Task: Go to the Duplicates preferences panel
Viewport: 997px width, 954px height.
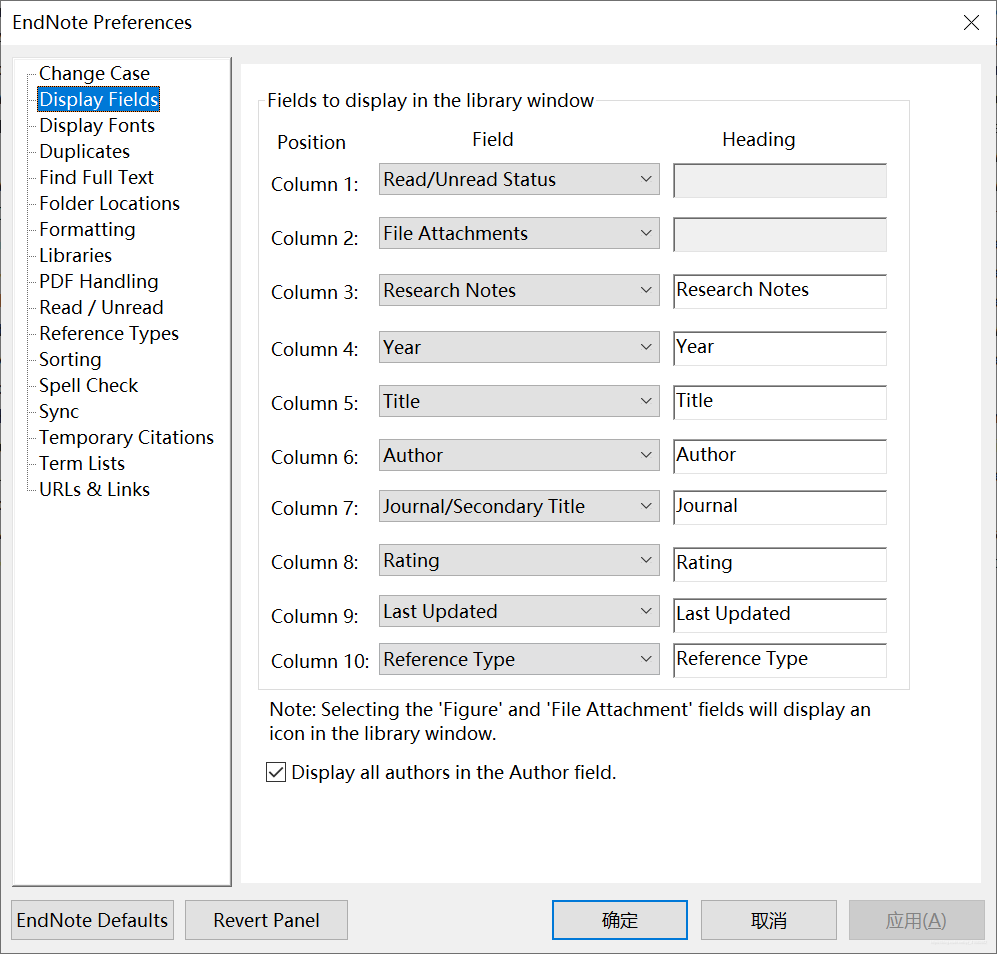Action: pyautogui.click(x=84, y=152)
